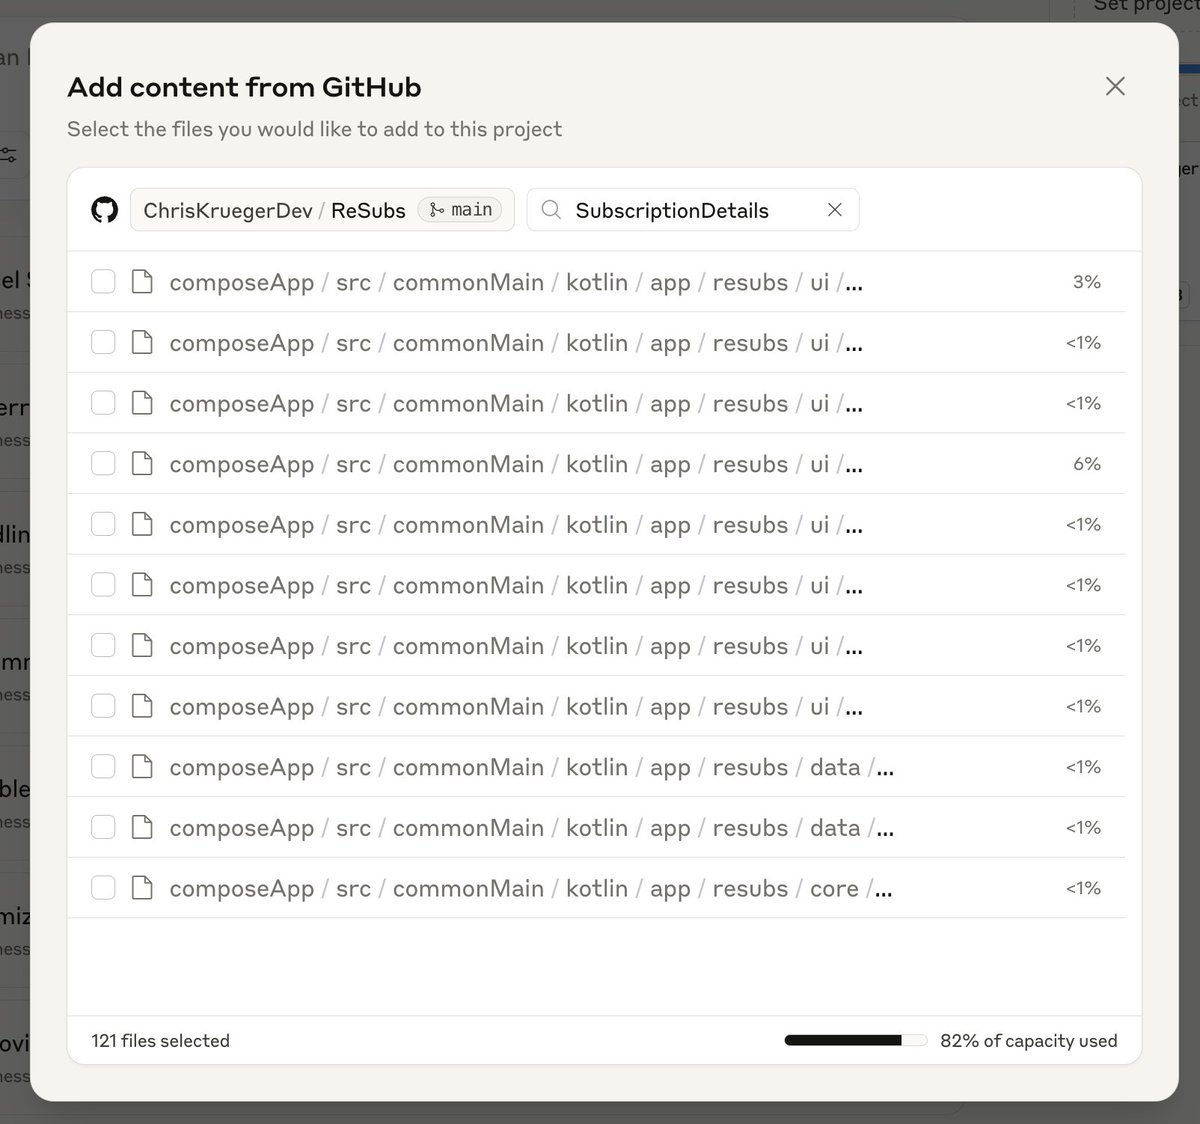Viewport: 1200px width, 1124px height.
Task: Select the file path on the 3% row
Action: click(516, 283)
